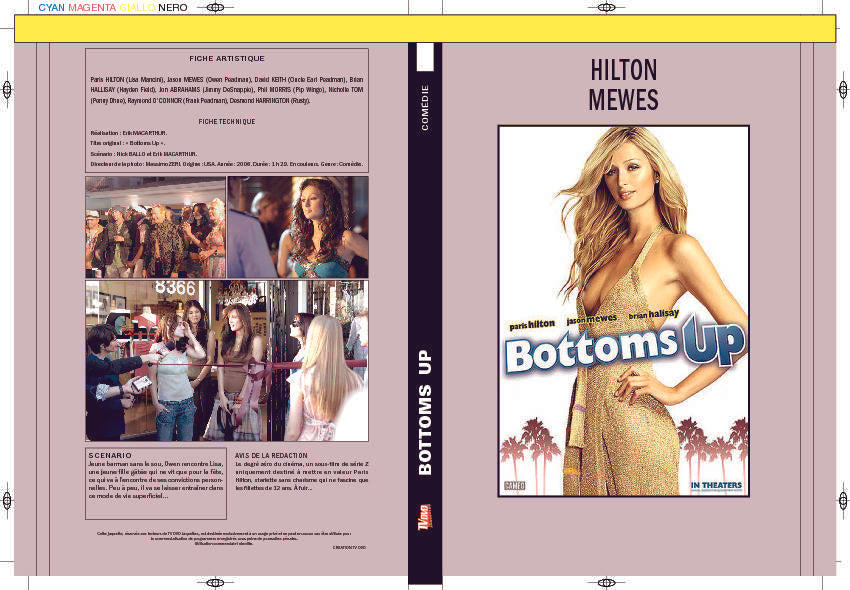This screenshot has height=590, width=850.
Task: Click the 'brian hallisay' credit on the poster
Action: 654,314
